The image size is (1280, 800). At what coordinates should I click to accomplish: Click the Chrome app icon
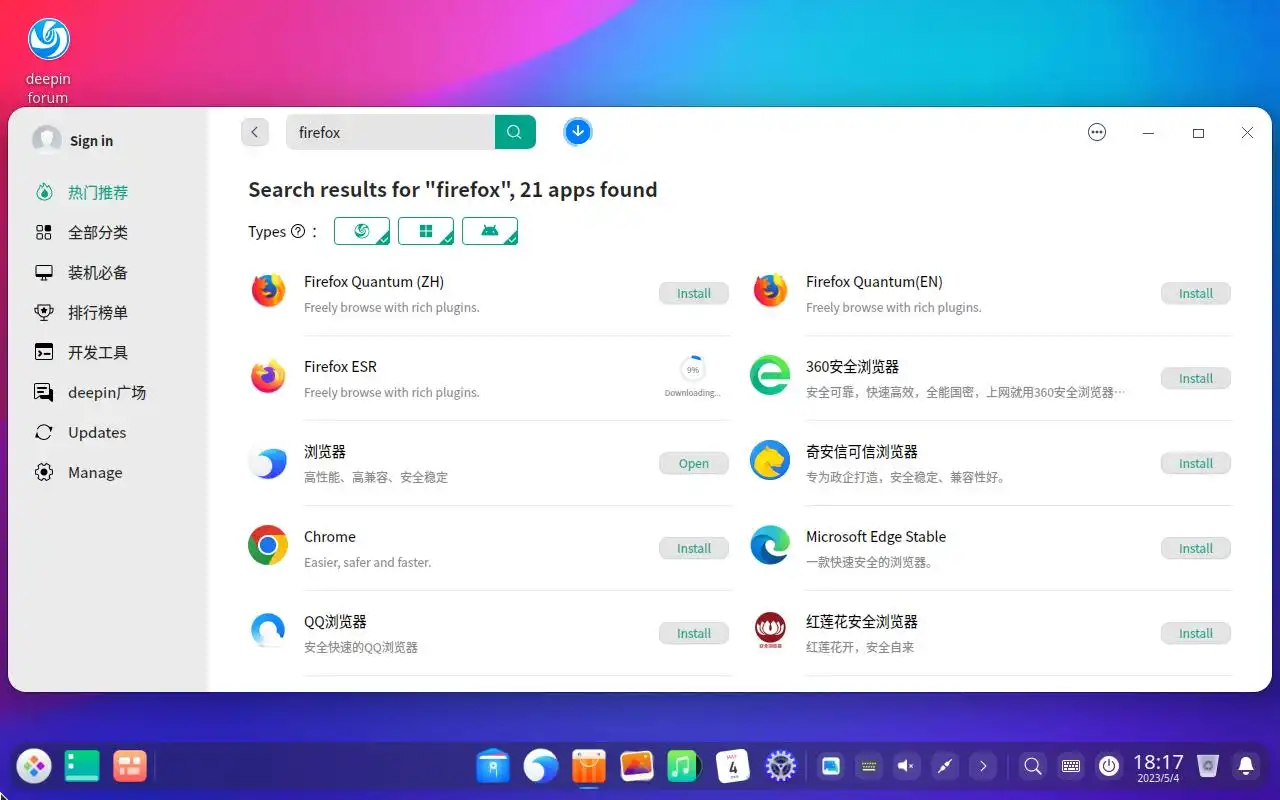coord(268,546)
